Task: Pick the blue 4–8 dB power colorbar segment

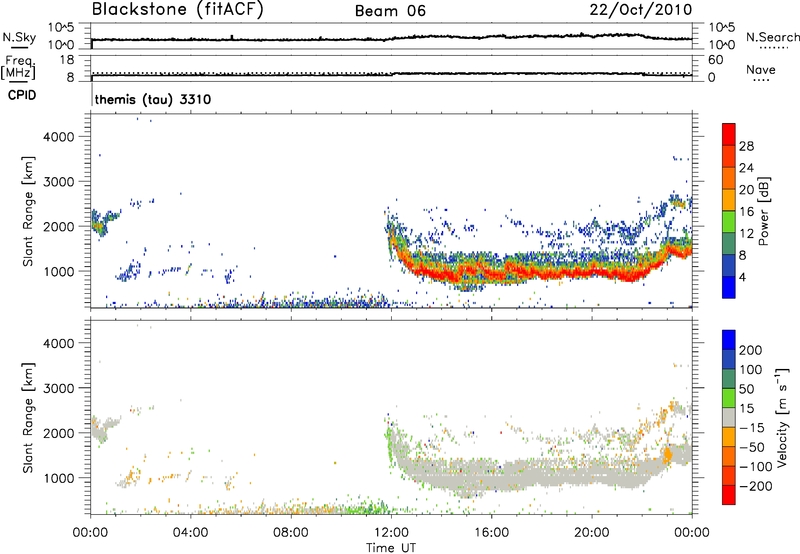Action: pos(729,265)
